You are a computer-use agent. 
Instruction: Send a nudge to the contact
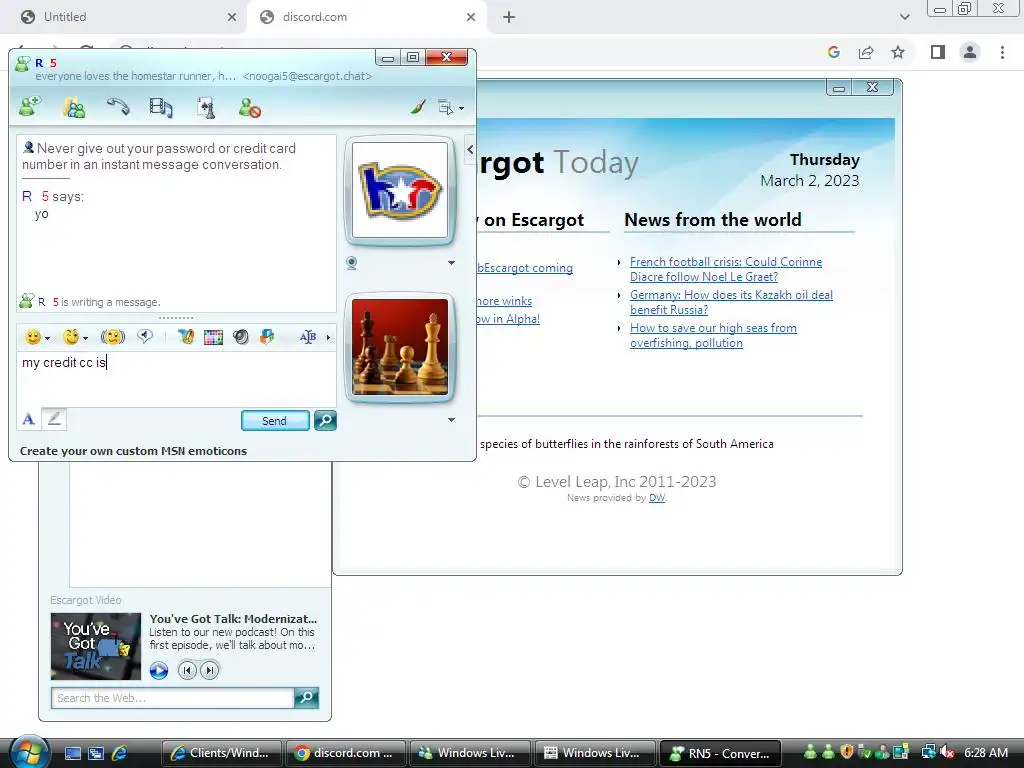pos(113,337)
